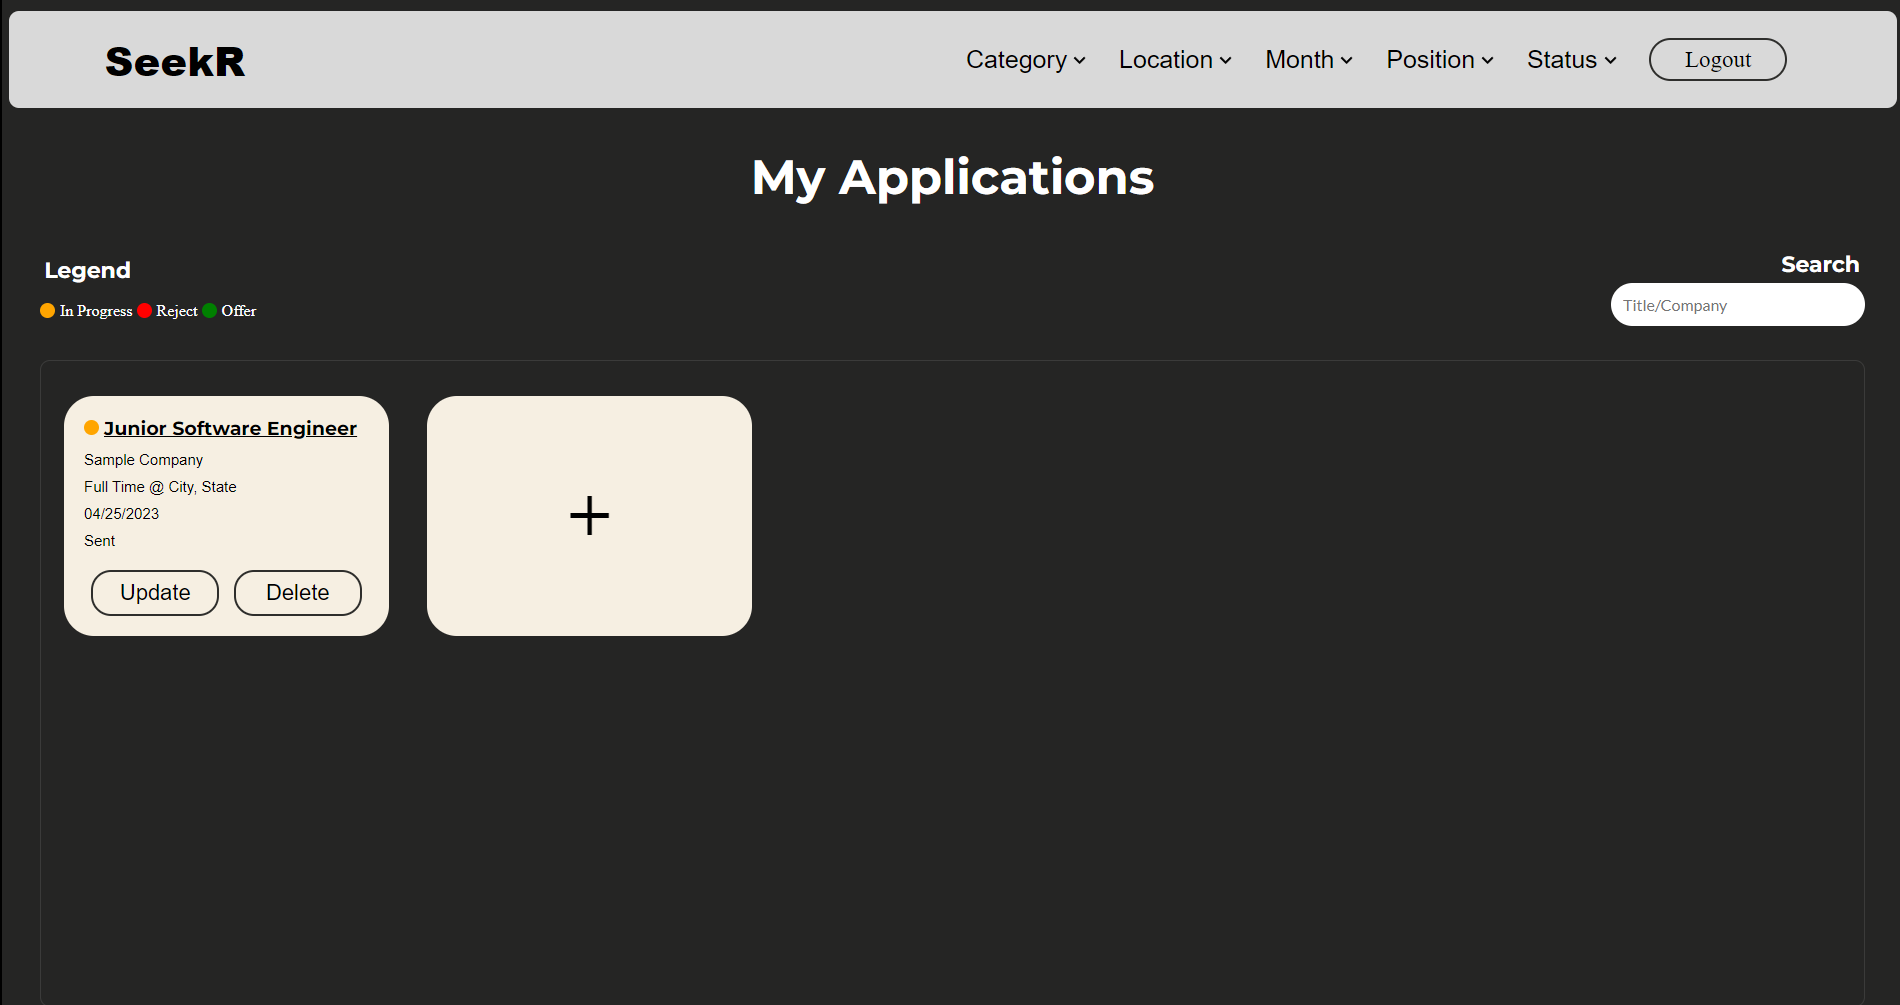Viewport: 1900px width, 1005px height.
Task: Click the green Offer legend dot
Action: pyautogui.click(x=209, y=310)
